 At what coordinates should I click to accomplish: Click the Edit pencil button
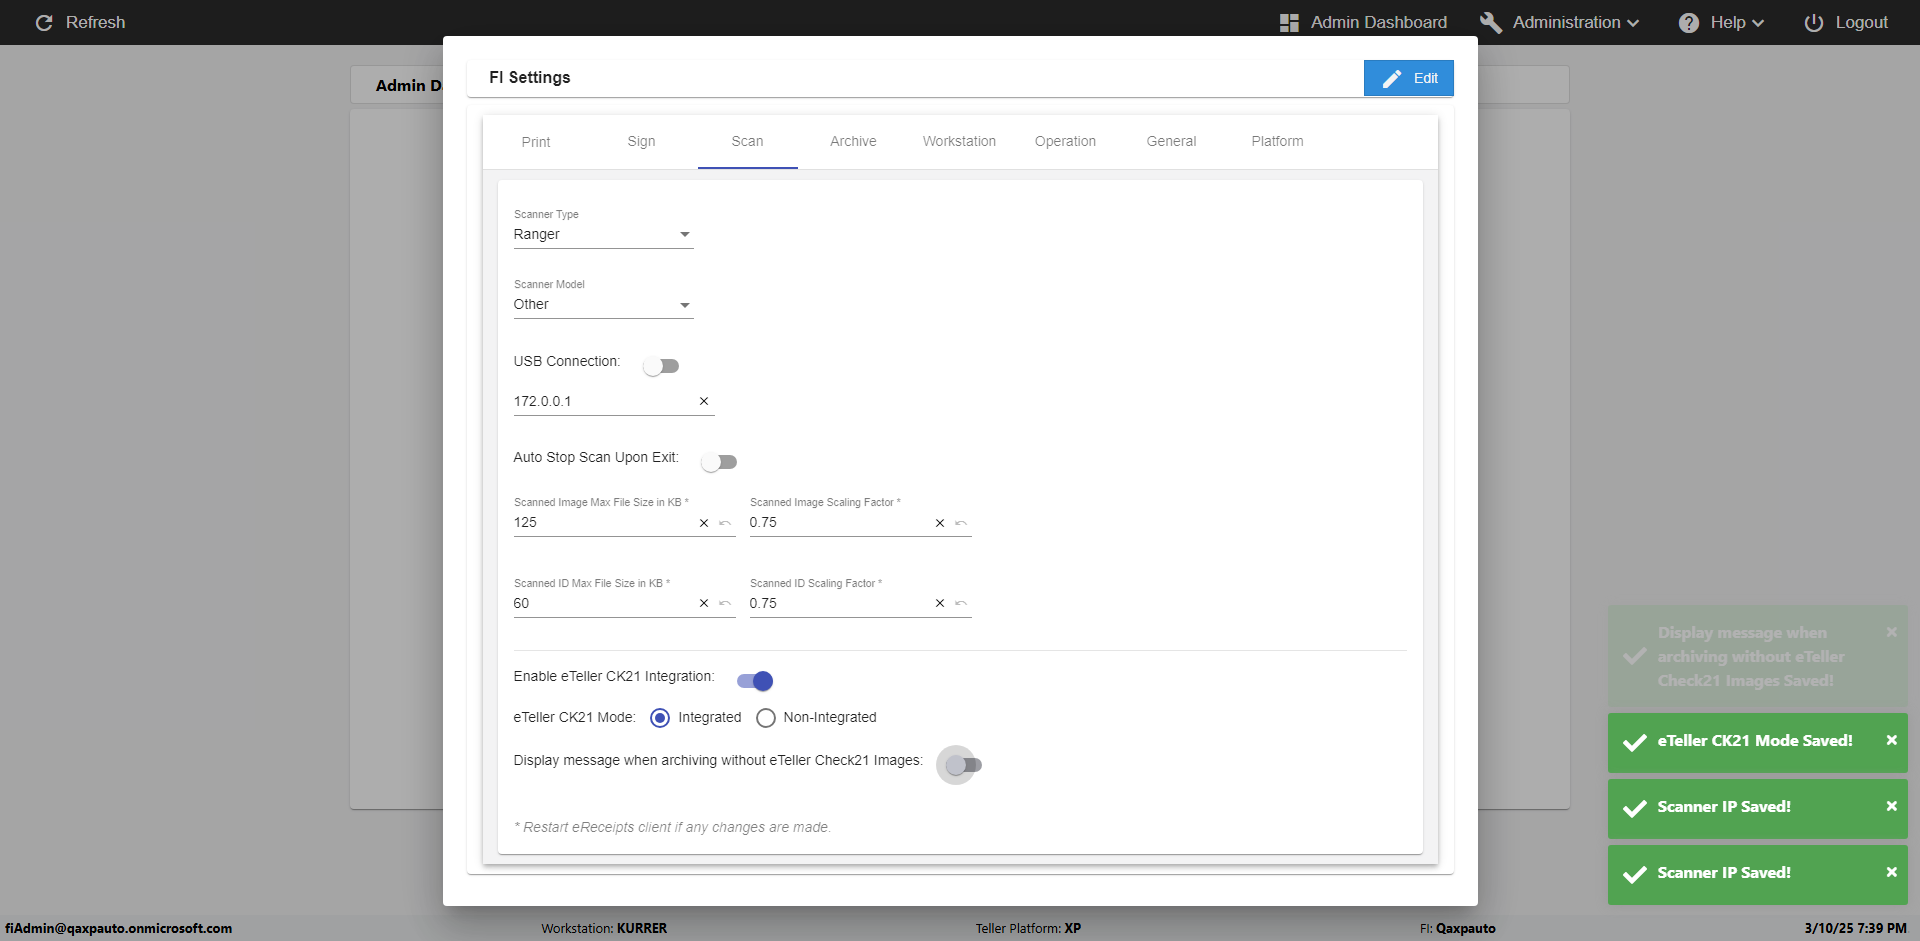tap(1408, 78)
